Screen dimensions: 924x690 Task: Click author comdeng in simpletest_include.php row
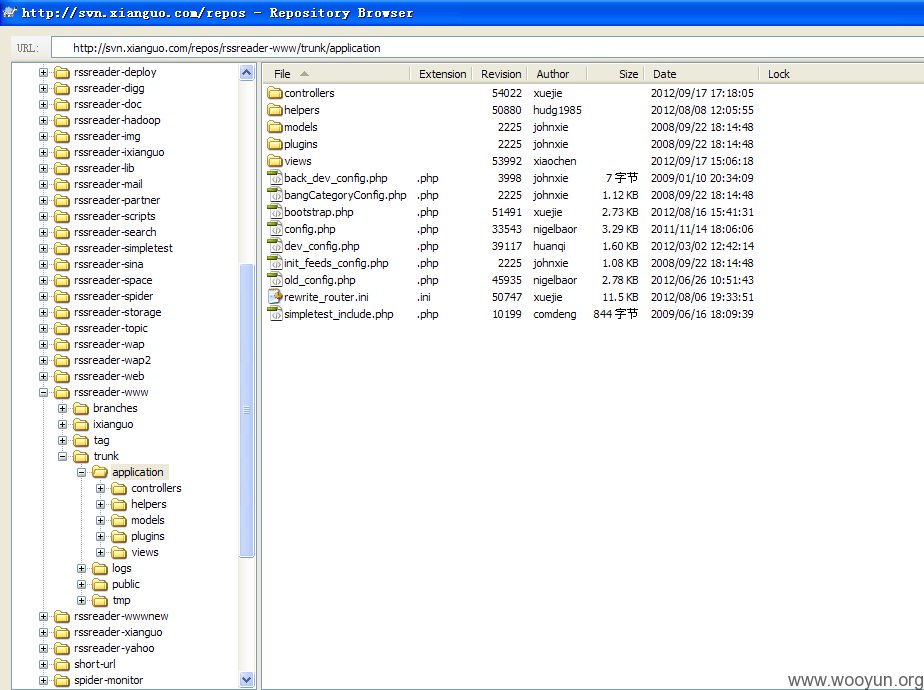click(555, 314)
